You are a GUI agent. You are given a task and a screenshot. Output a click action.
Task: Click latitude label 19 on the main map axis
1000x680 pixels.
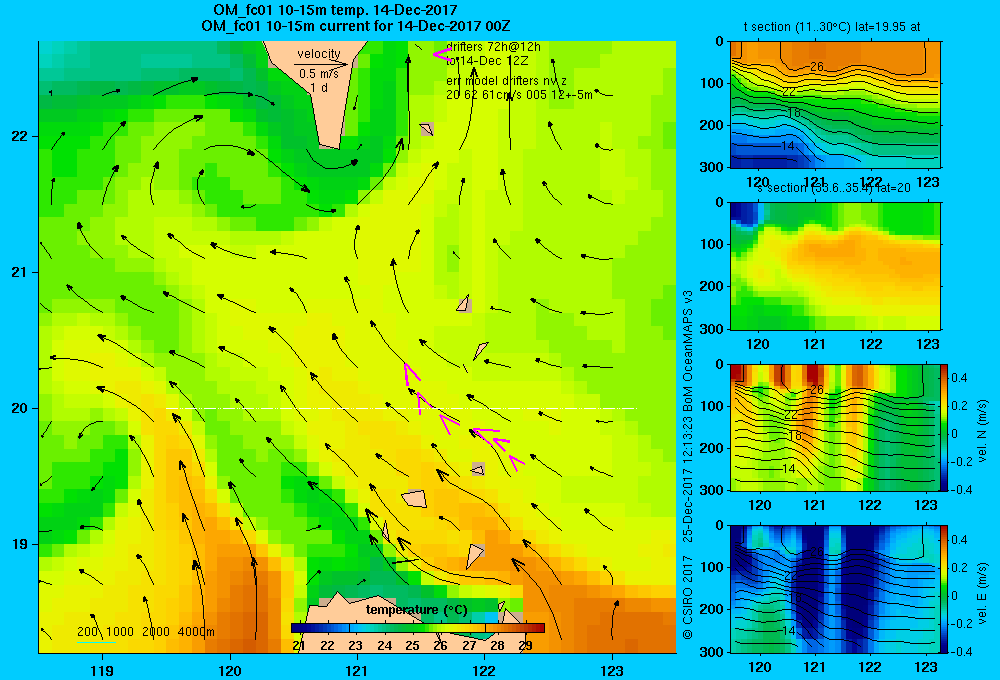[19, 544]
